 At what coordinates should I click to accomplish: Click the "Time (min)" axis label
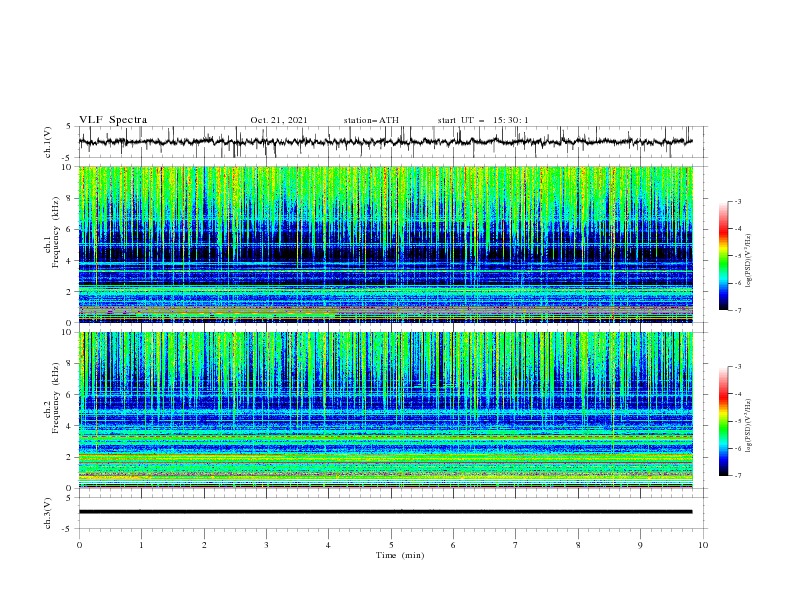click(400, 555)
